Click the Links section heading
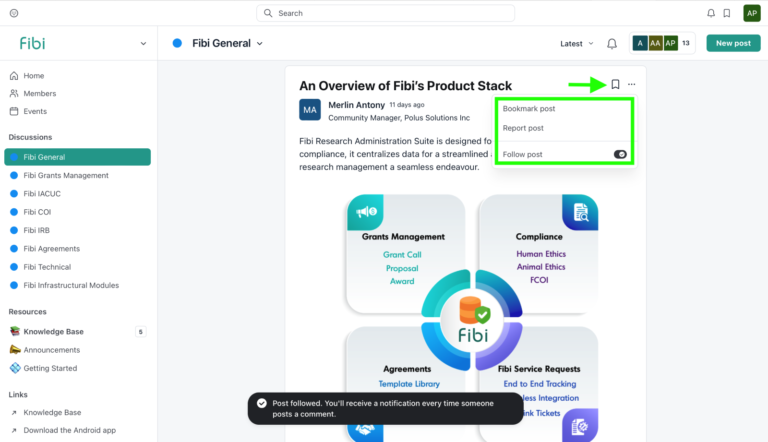This screenshot has height=442, width=768. point(18,394)
